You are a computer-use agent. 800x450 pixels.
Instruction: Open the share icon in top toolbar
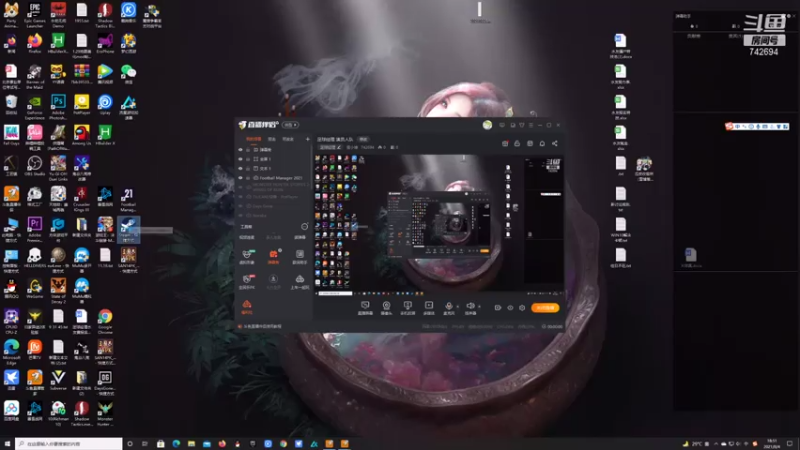click(x=555, y=143)
